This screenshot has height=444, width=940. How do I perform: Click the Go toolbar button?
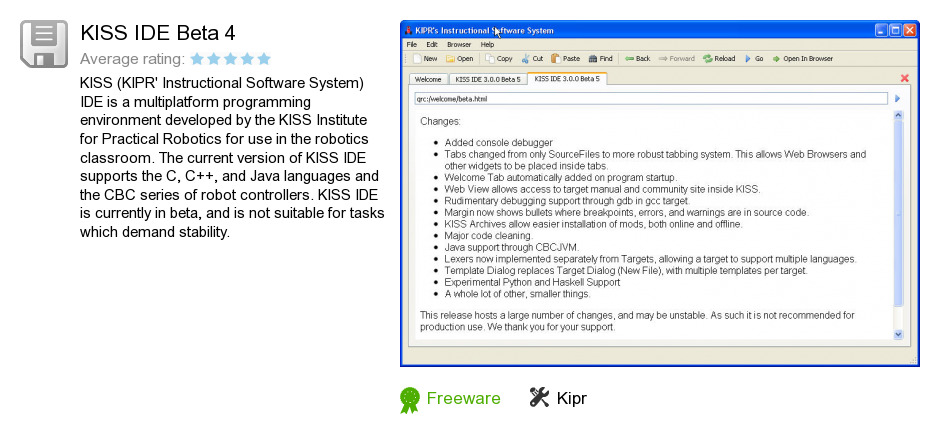click(x=754, y=59)
